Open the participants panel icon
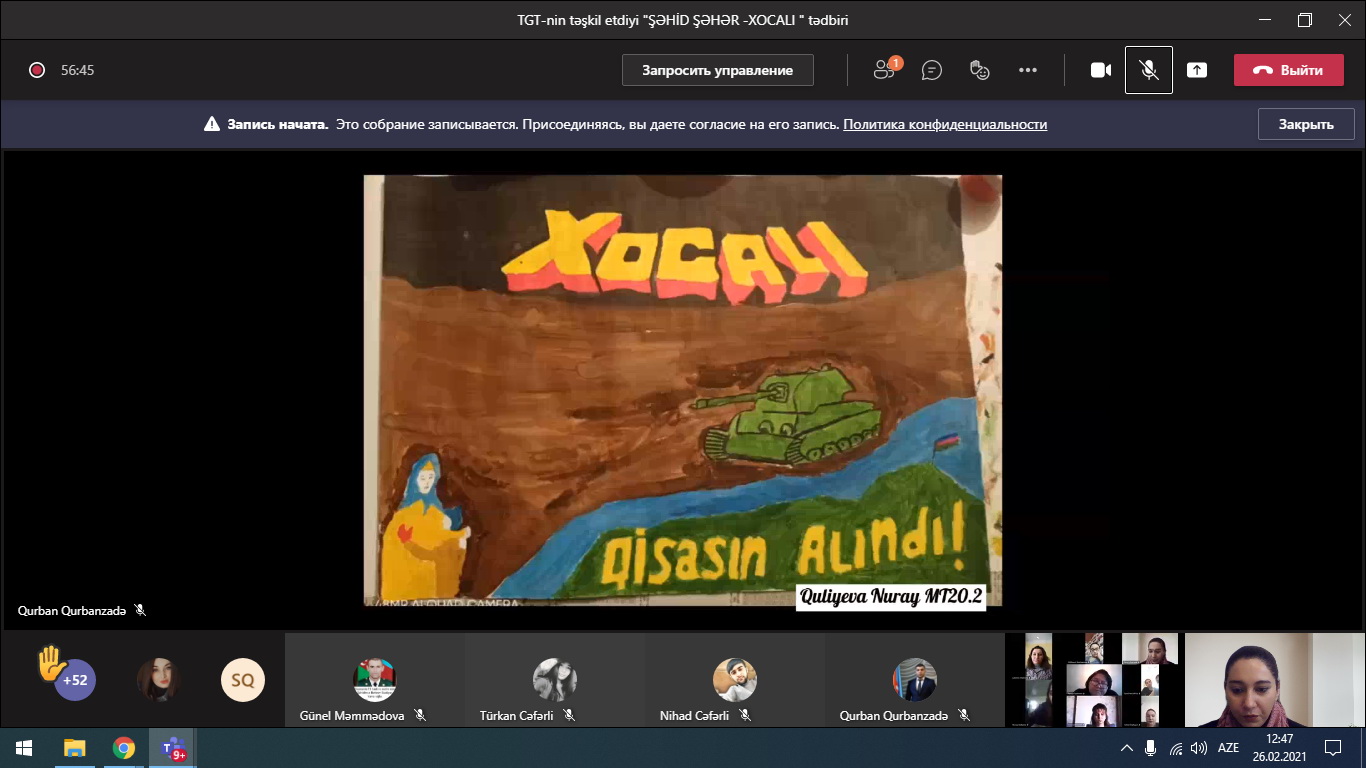This screenshot has width=1366, height=768. (x=884, y=70)
